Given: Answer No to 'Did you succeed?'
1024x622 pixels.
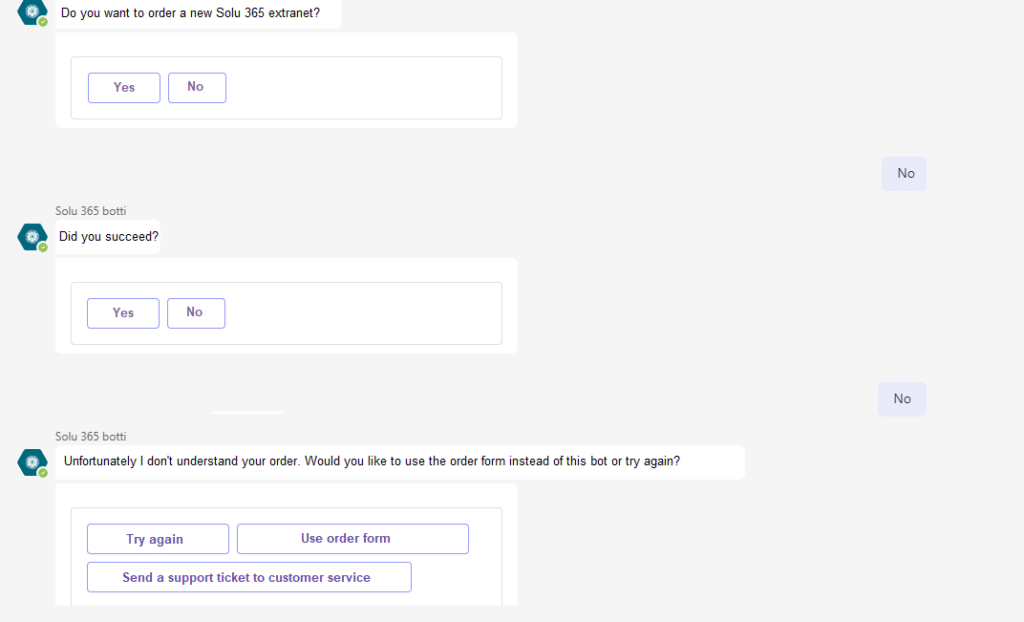Looking at the screenshot, I should 196,313.
